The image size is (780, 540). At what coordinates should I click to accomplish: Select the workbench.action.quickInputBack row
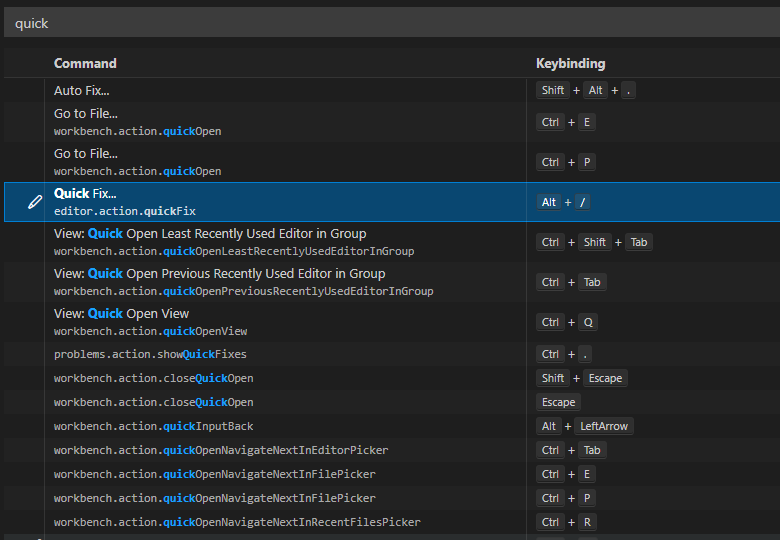[153, 426]
